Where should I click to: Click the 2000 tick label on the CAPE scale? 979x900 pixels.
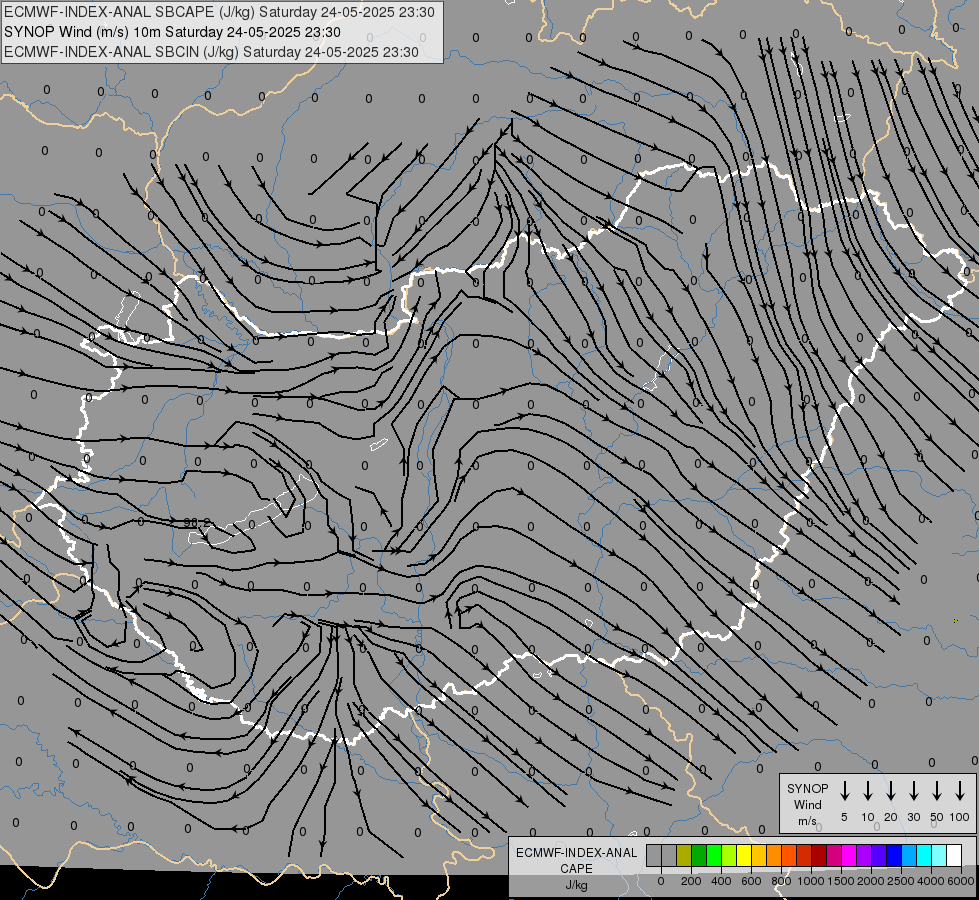[x=871, y=881]
